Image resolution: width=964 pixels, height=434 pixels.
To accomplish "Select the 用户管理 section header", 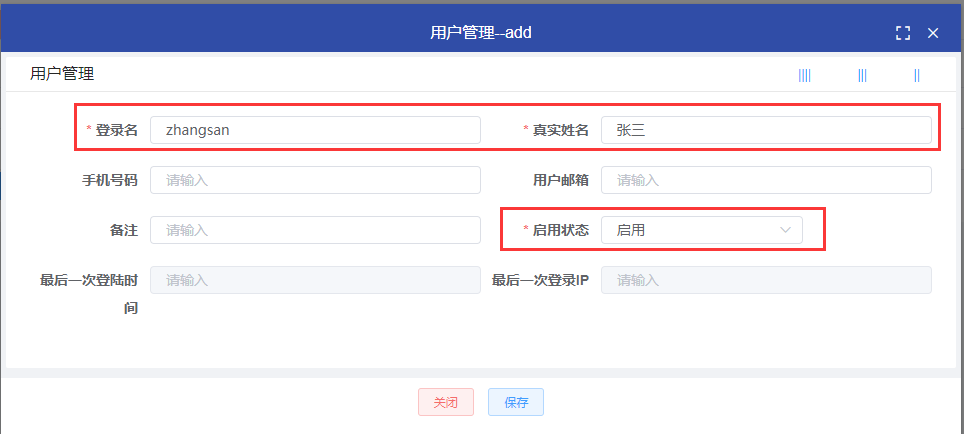I will point(62,74).
